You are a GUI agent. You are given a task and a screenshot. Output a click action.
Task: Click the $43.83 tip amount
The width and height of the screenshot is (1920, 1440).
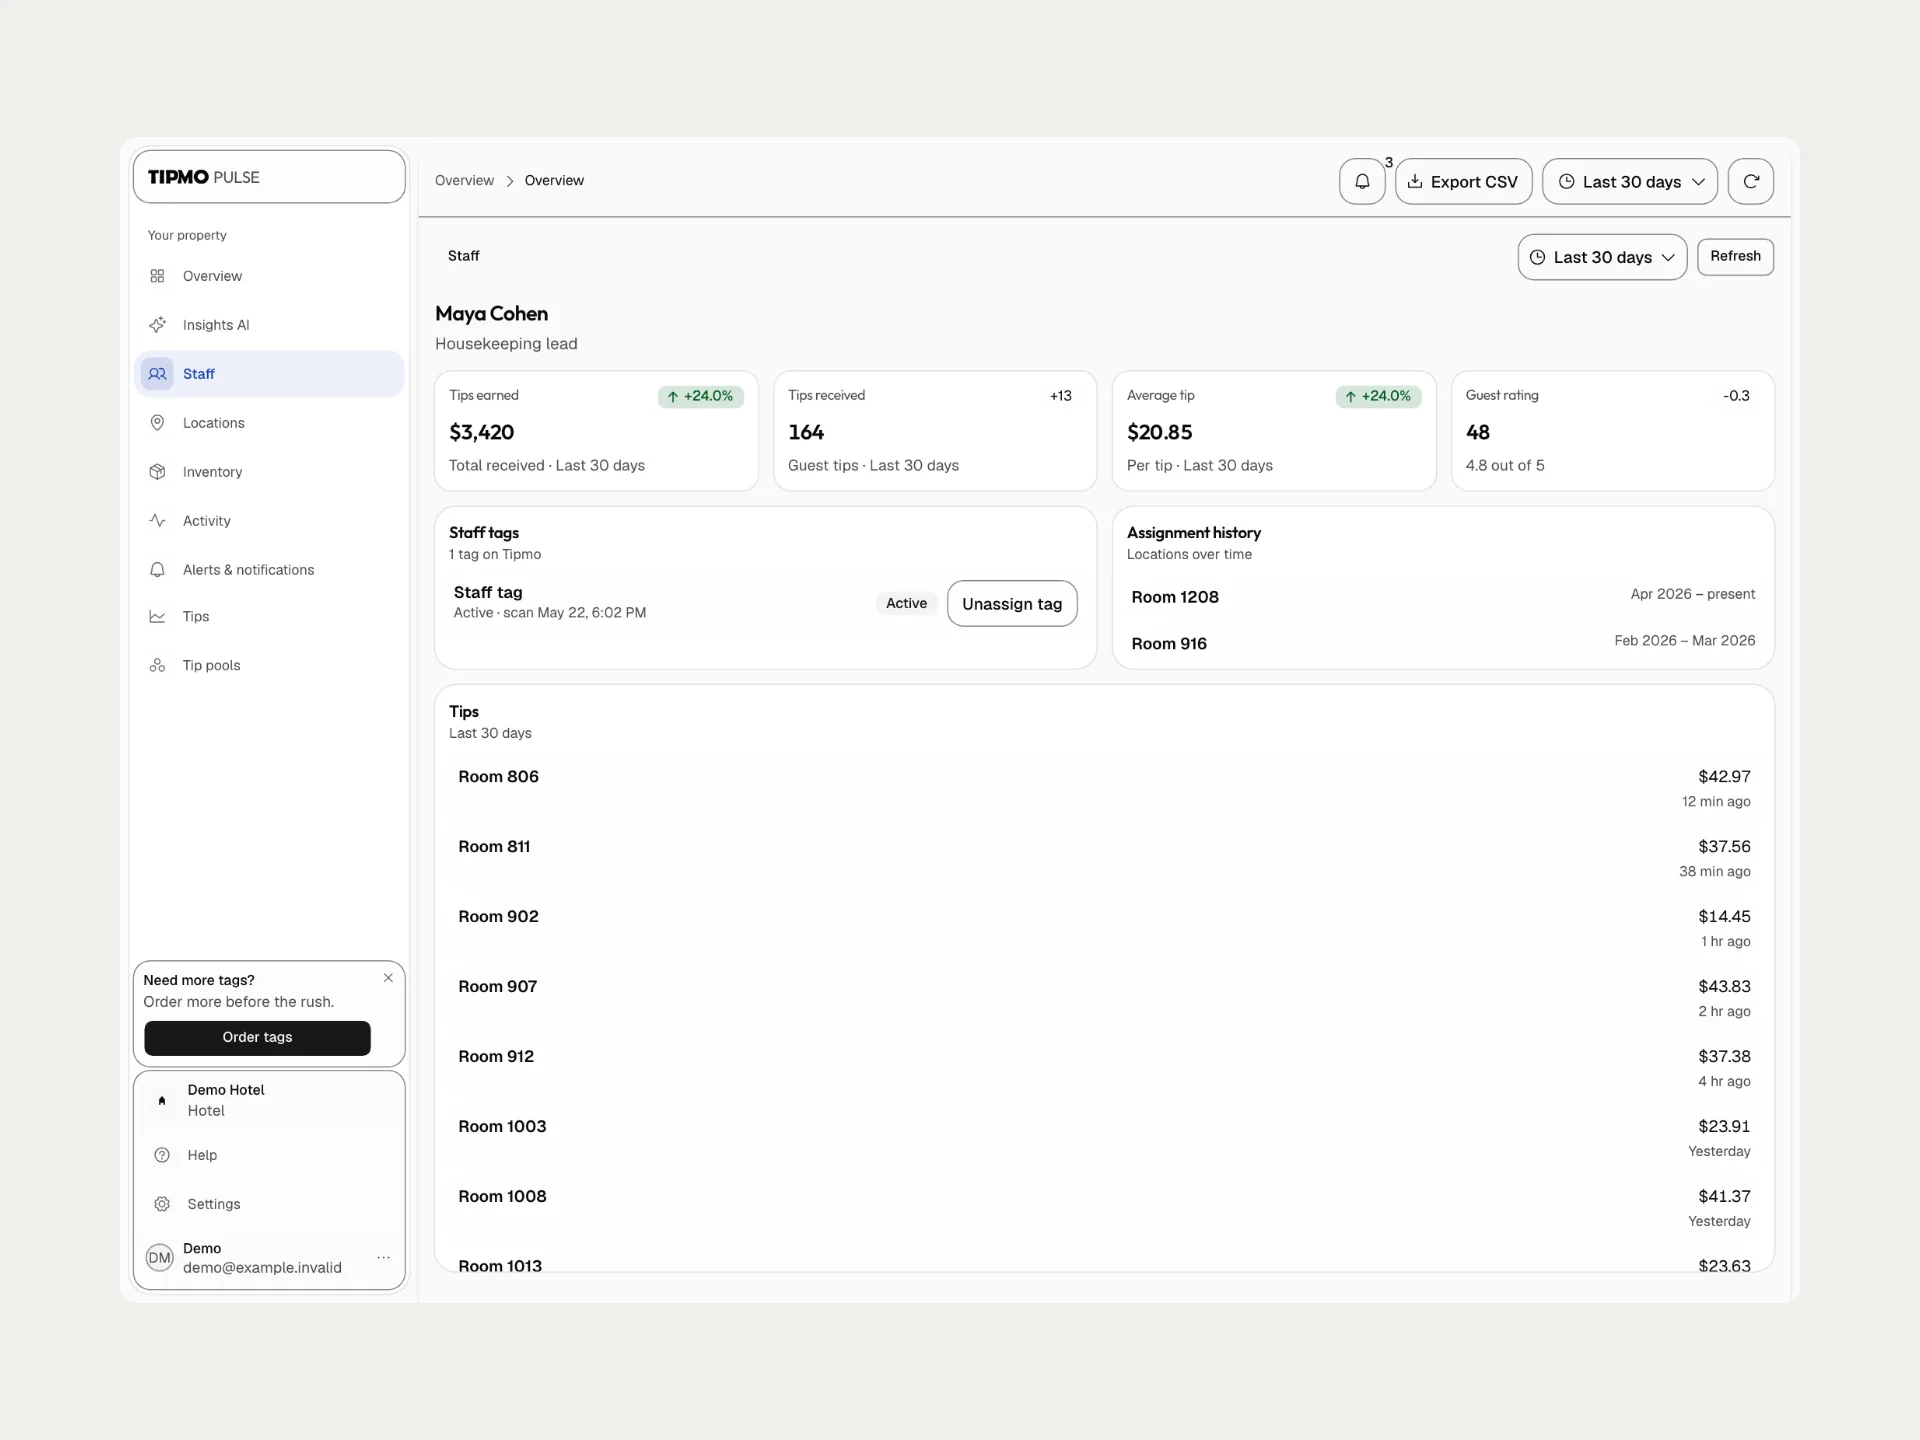(1724, 987)
